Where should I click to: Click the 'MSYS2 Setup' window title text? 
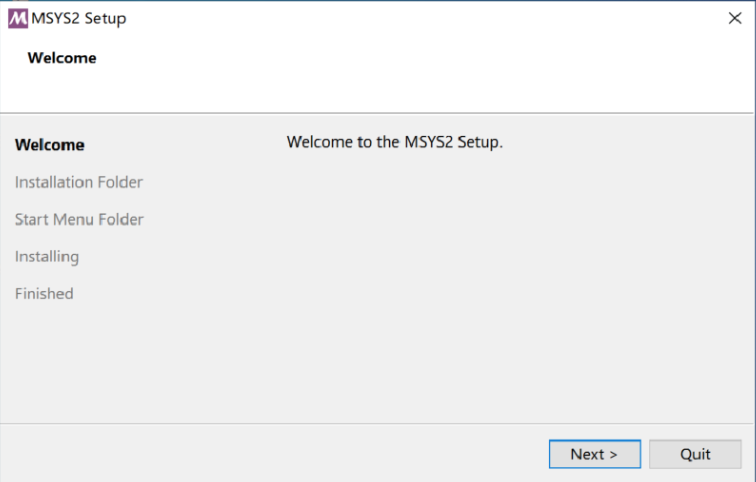pos(79,19)
